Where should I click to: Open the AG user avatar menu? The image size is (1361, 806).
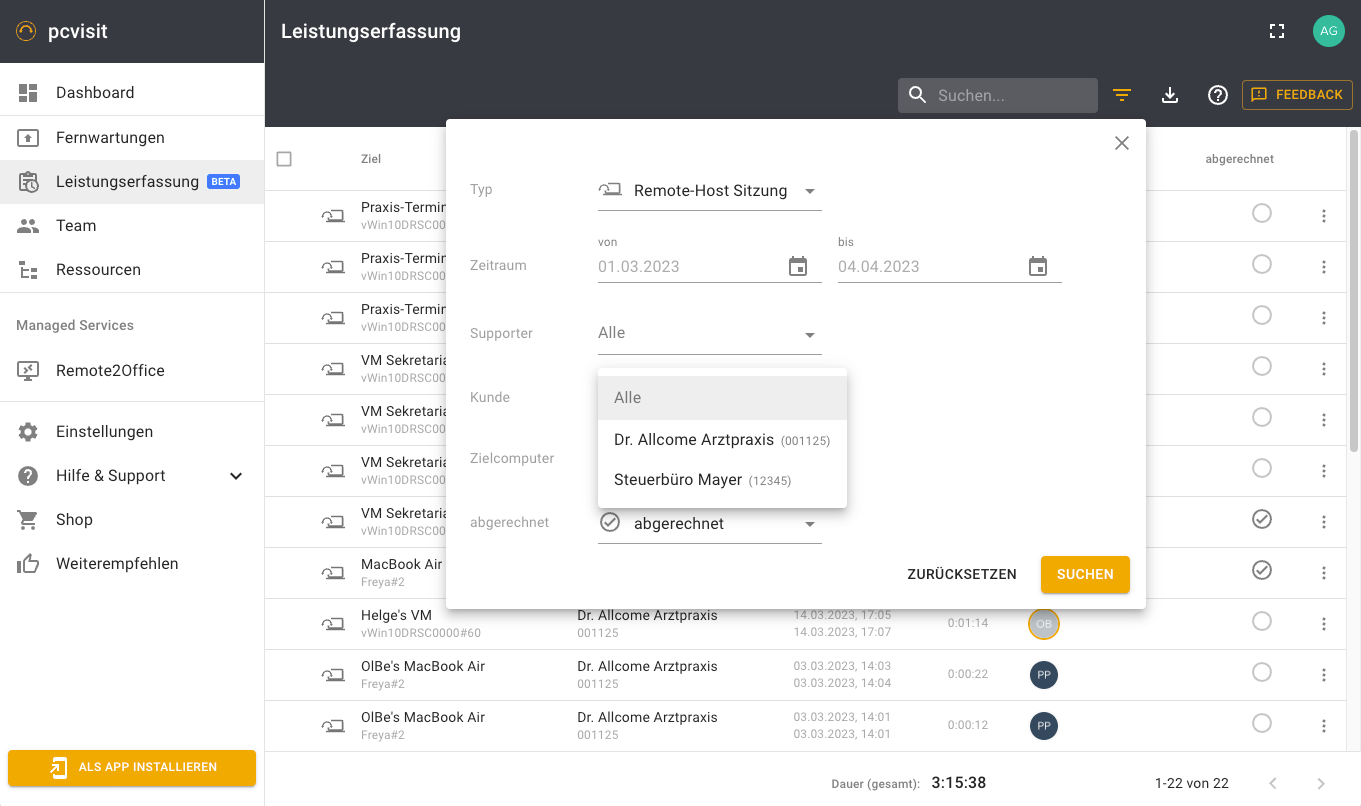(x=1328, y=31)
